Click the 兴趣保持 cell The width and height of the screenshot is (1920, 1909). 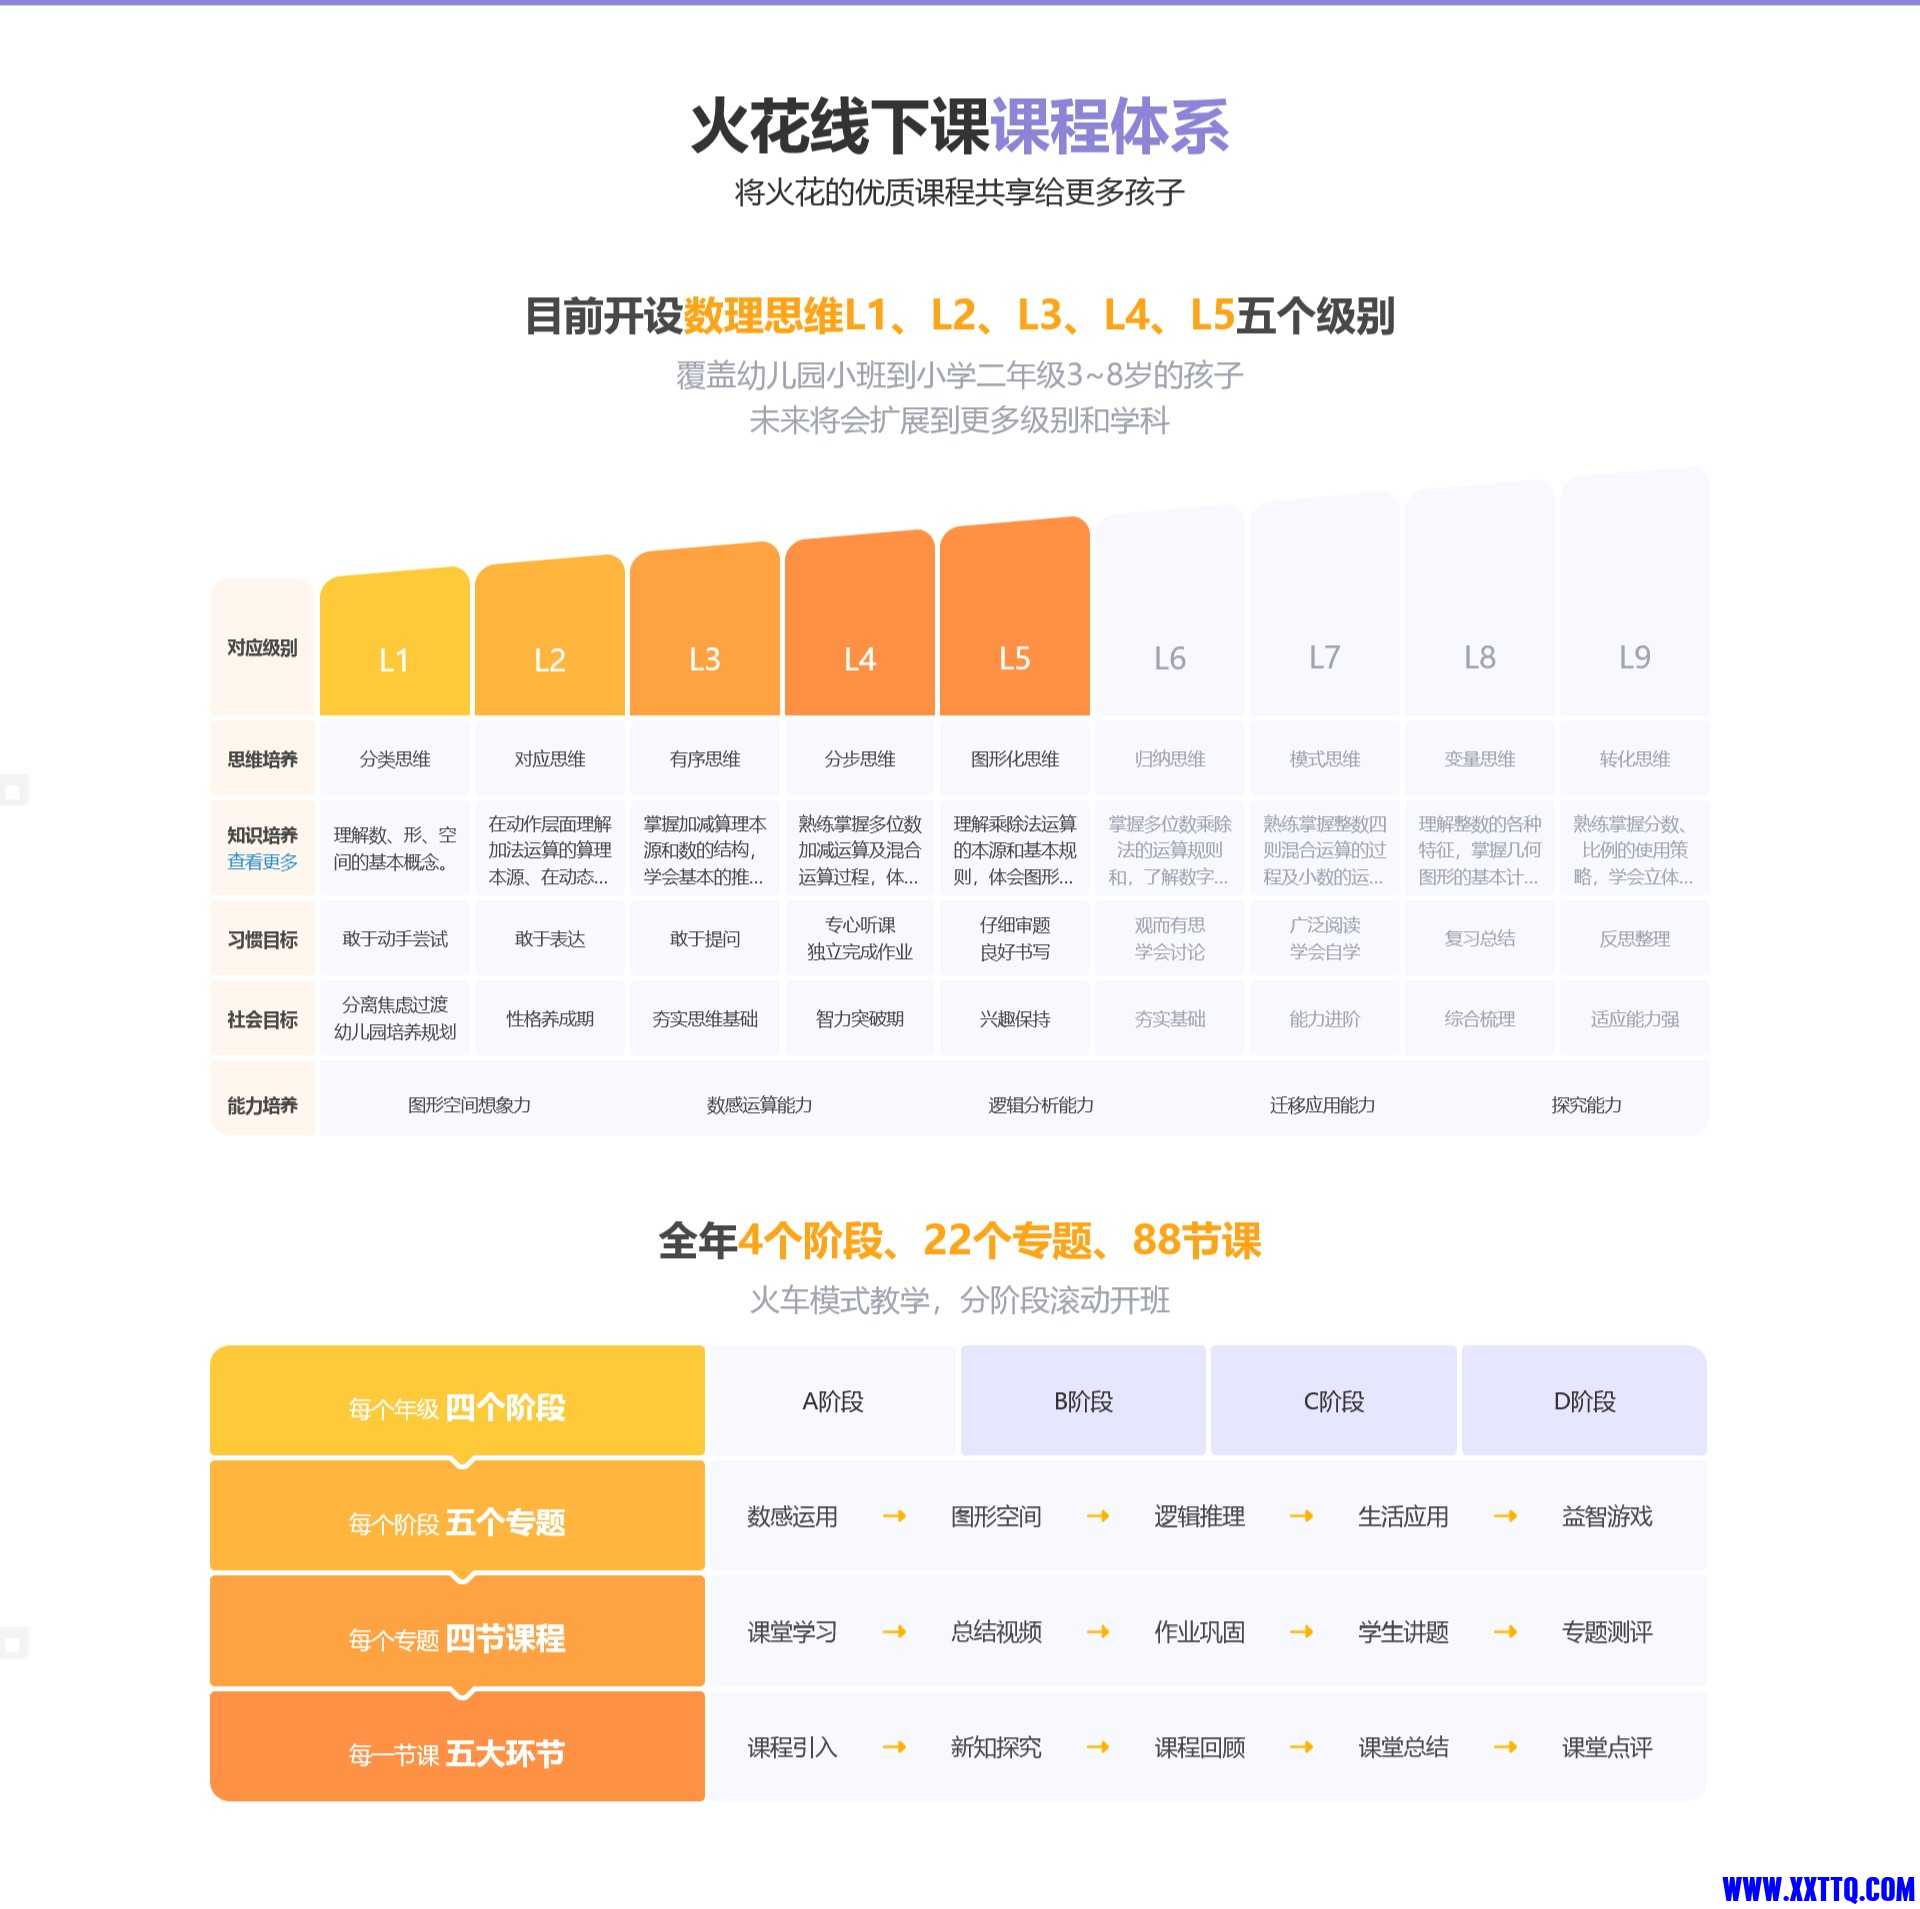pyautogui.click(x=1015, y=1019)
